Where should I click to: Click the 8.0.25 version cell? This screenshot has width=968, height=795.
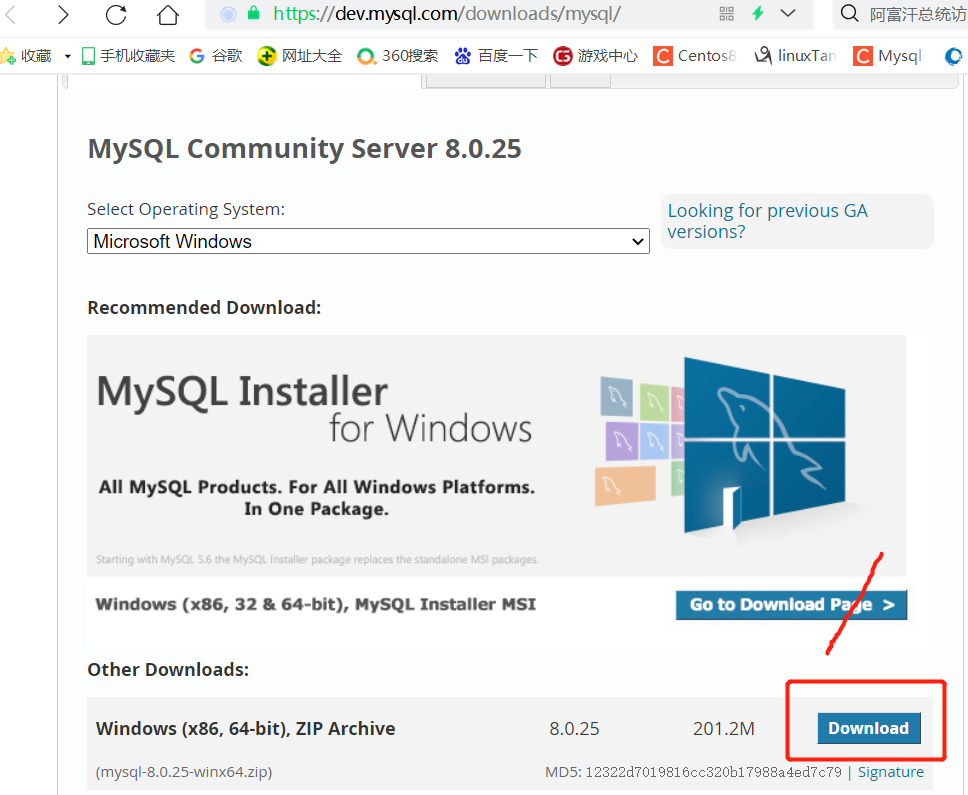tap(574, 729)
